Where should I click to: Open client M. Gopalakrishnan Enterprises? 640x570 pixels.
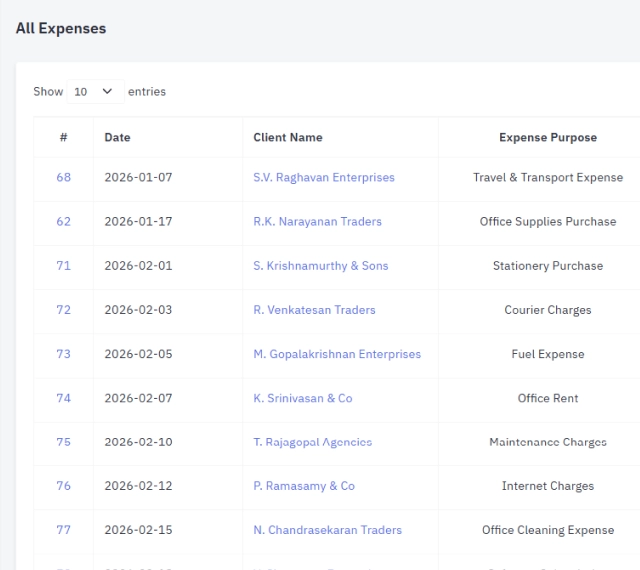pyautogui.click(x=337, y=354)
